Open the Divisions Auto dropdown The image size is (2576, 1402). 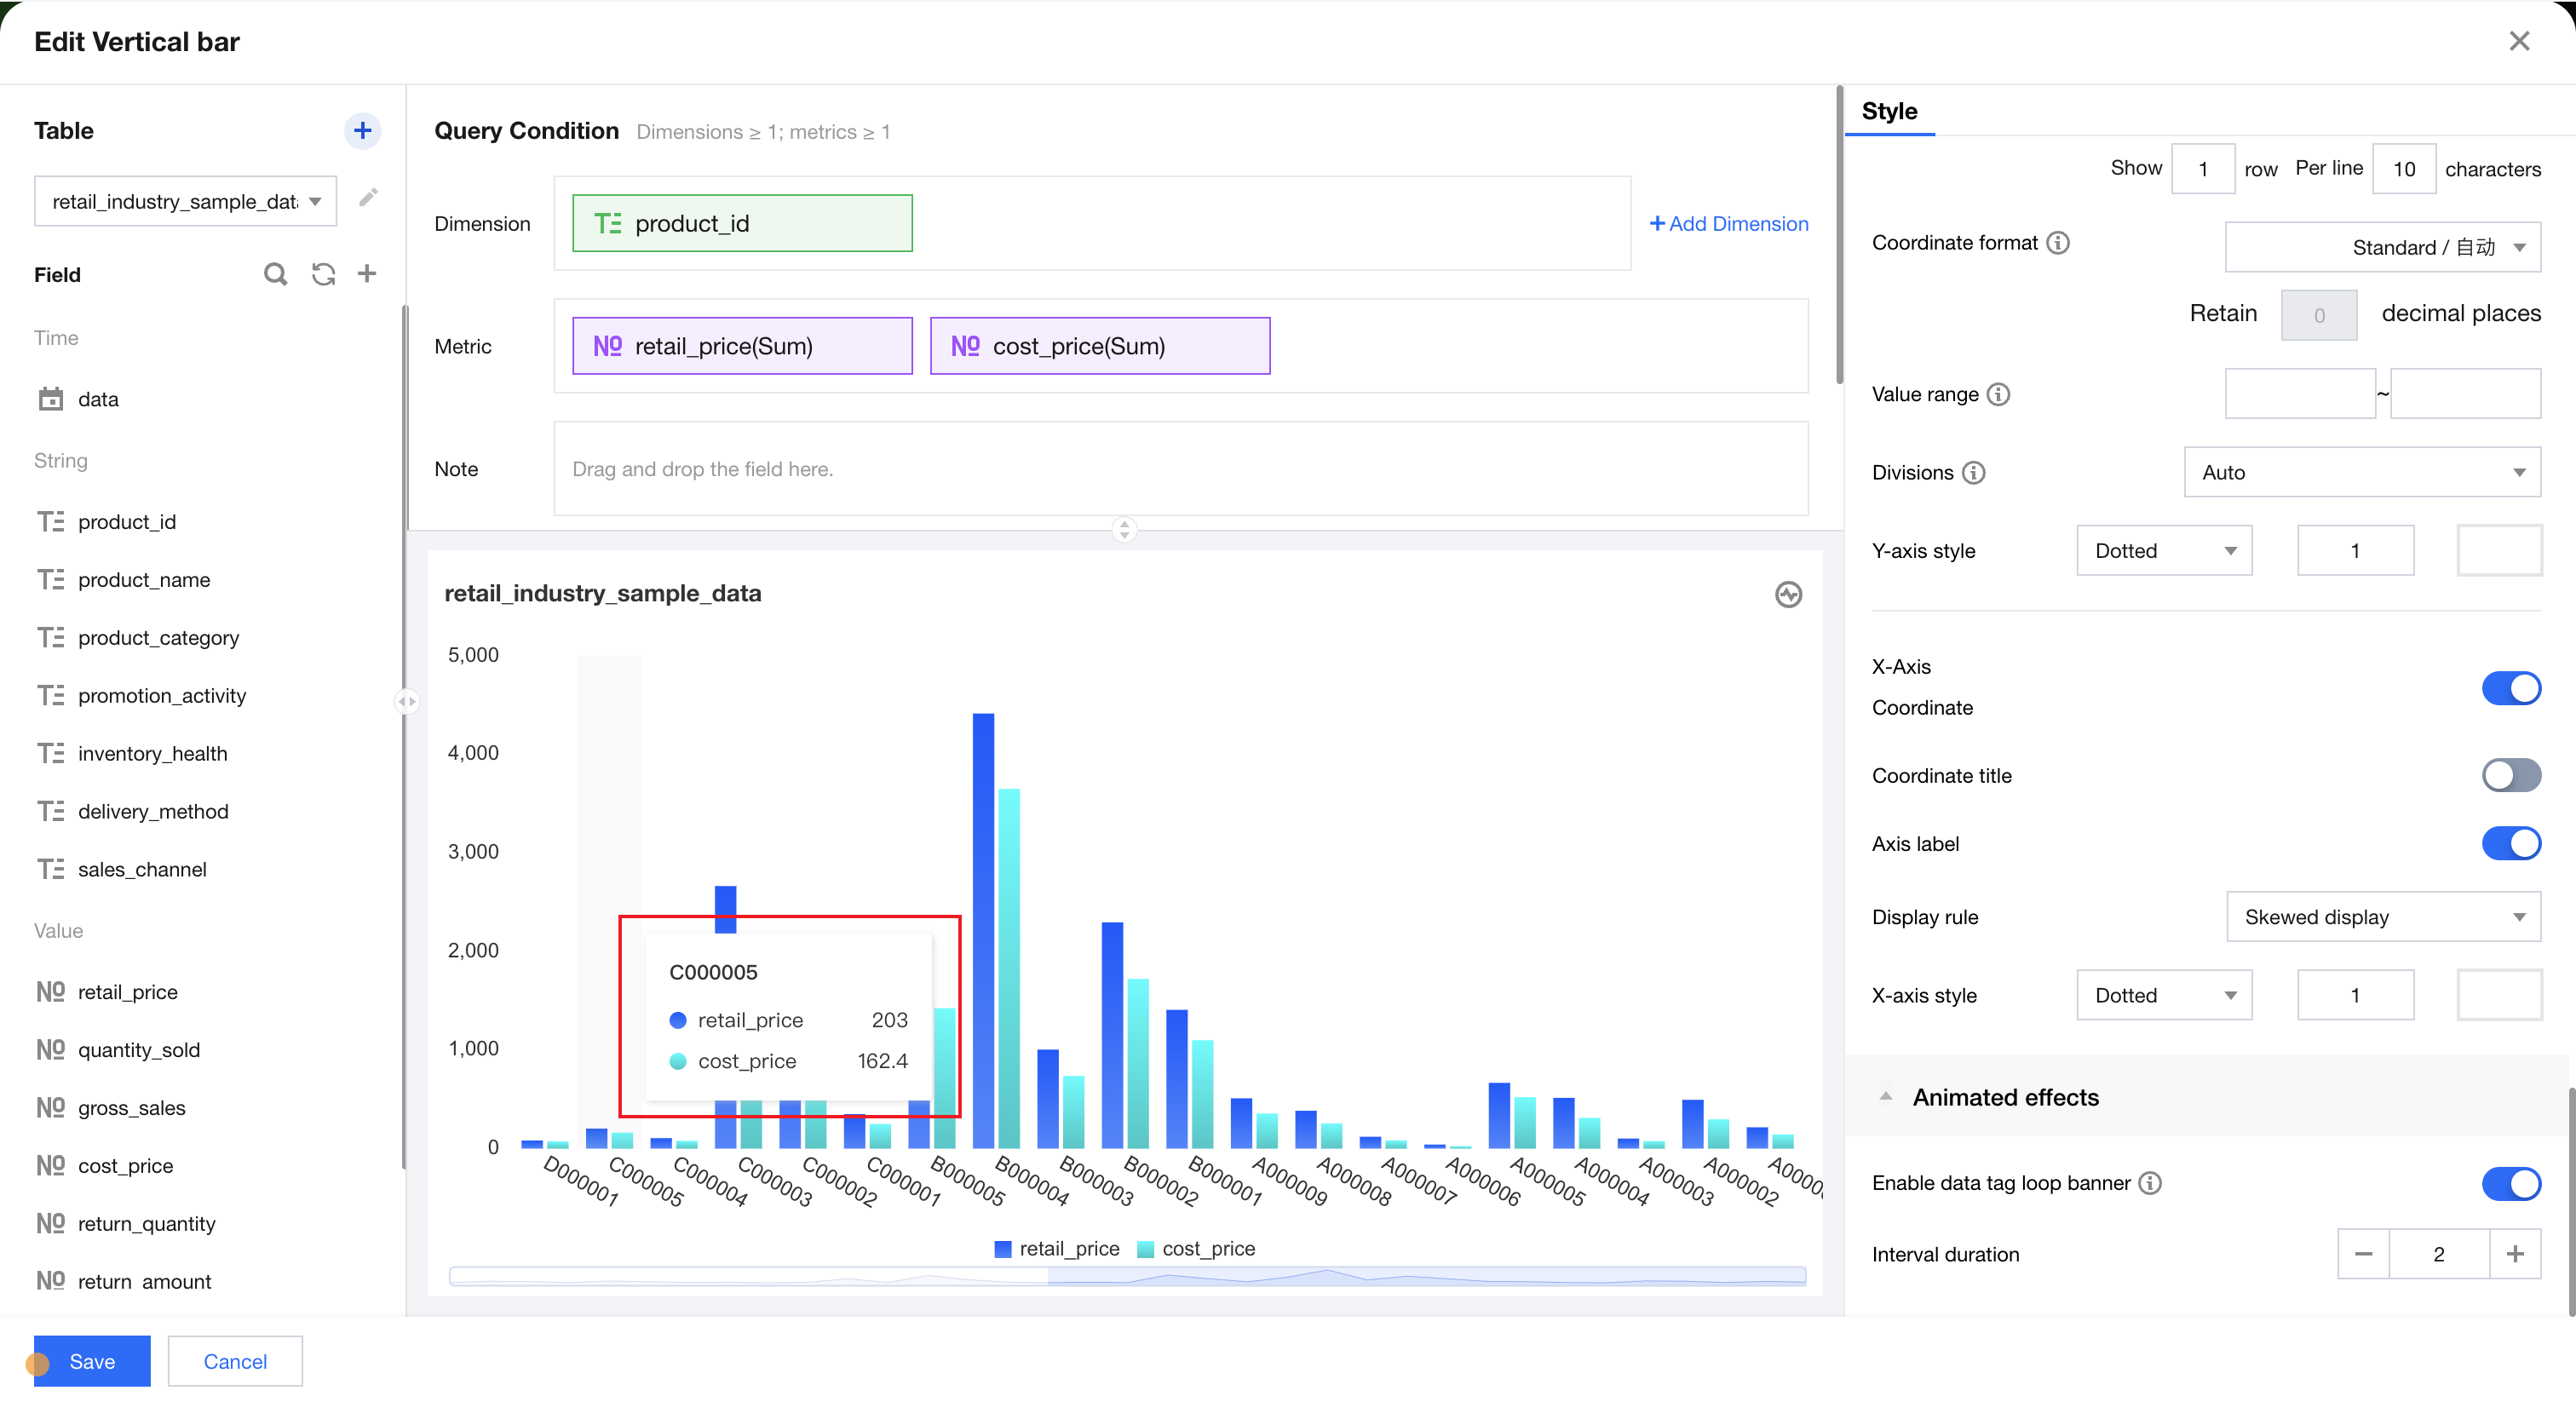[x=2361, y=472]
